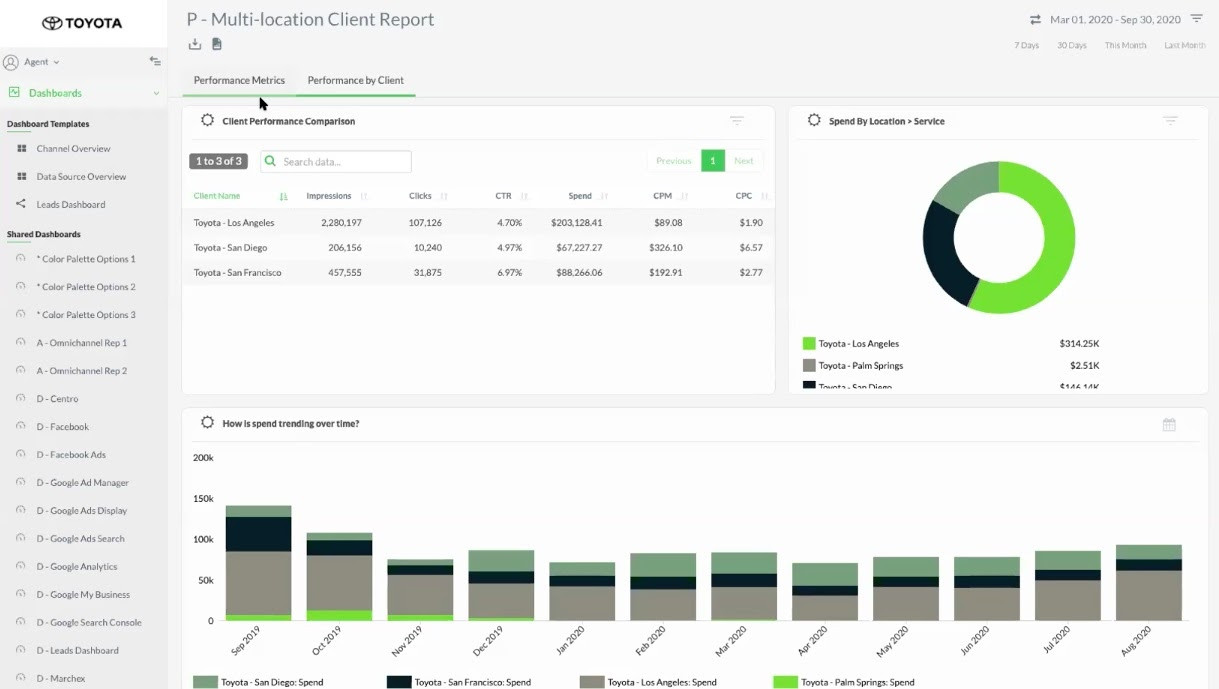Open Leads Dashboard template
Screen dimensions: 1219x689
tap(71, 205)
